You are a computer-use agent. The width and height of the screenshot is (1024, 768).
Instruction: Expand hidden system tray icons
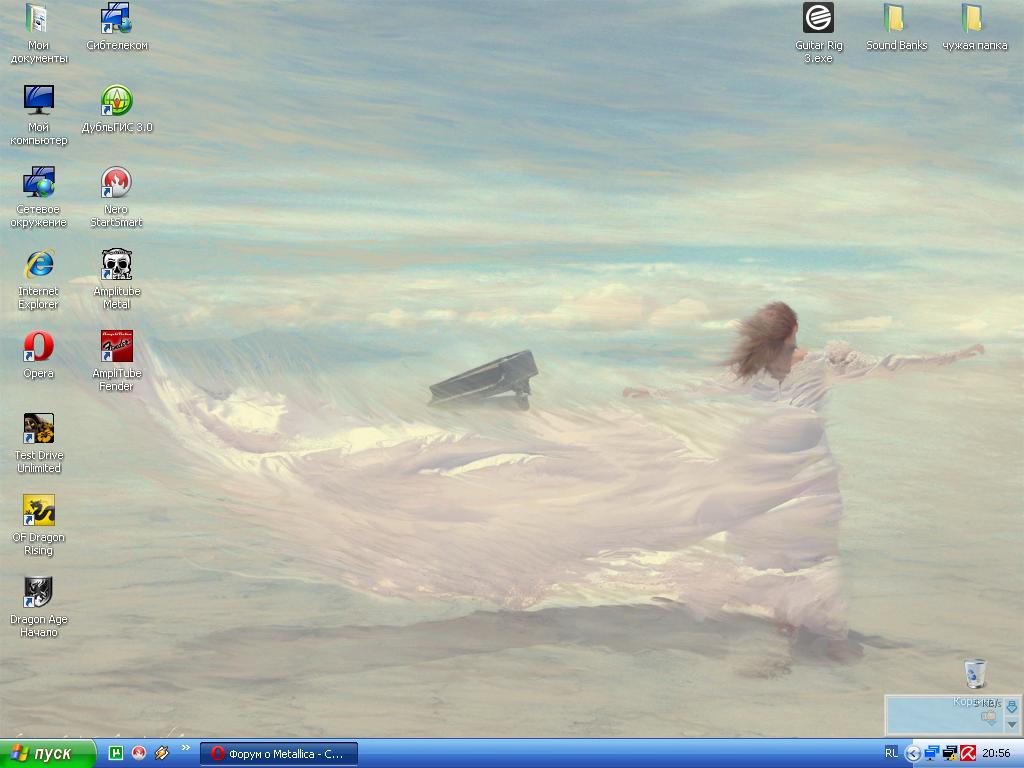[x=912, y=753]
